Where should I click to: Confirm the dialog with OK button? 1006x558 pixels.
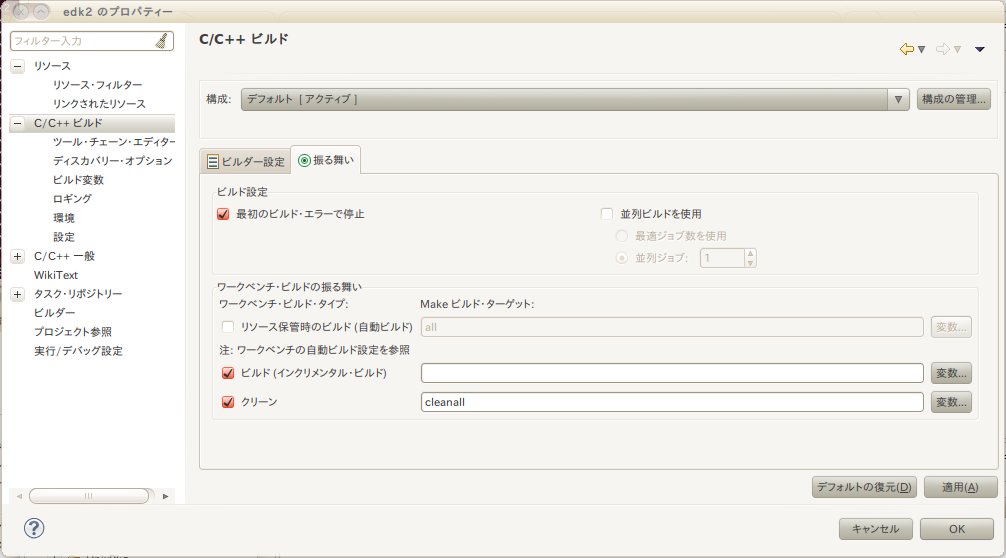[957, 529]
